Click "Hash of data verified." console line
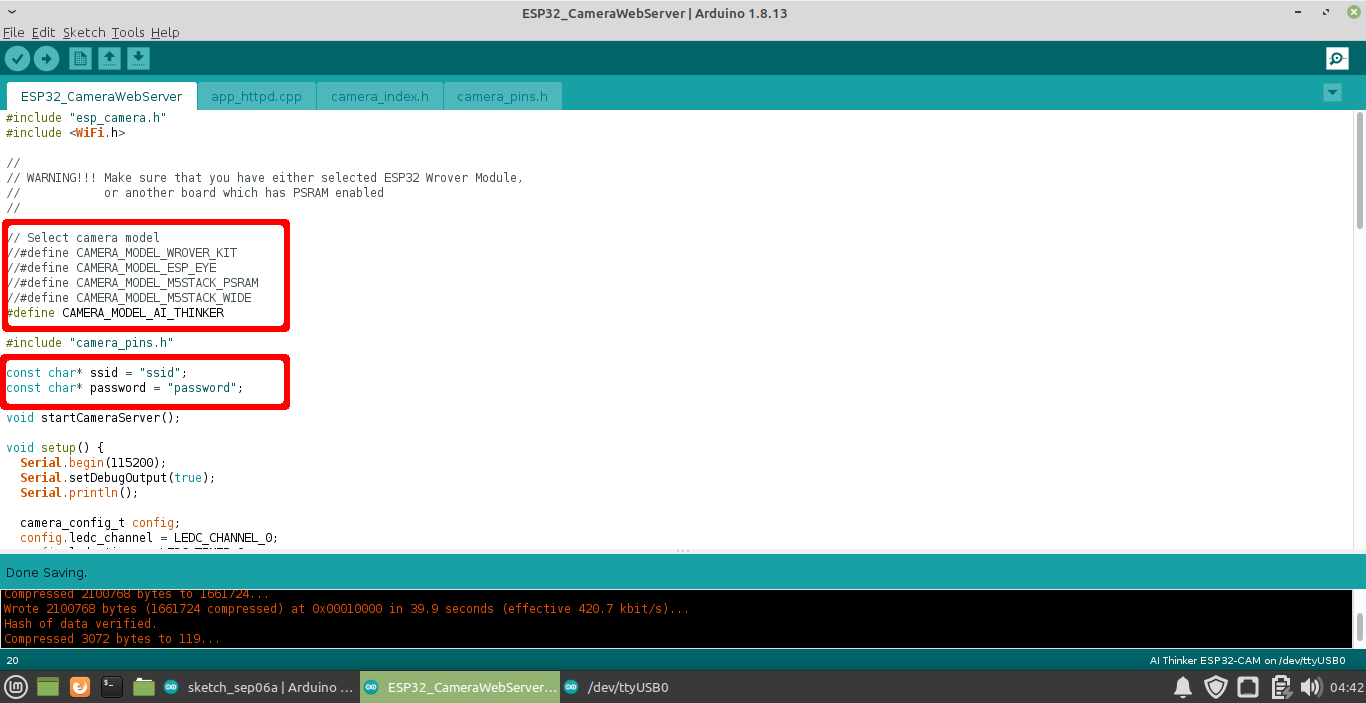 click(81, 624)
